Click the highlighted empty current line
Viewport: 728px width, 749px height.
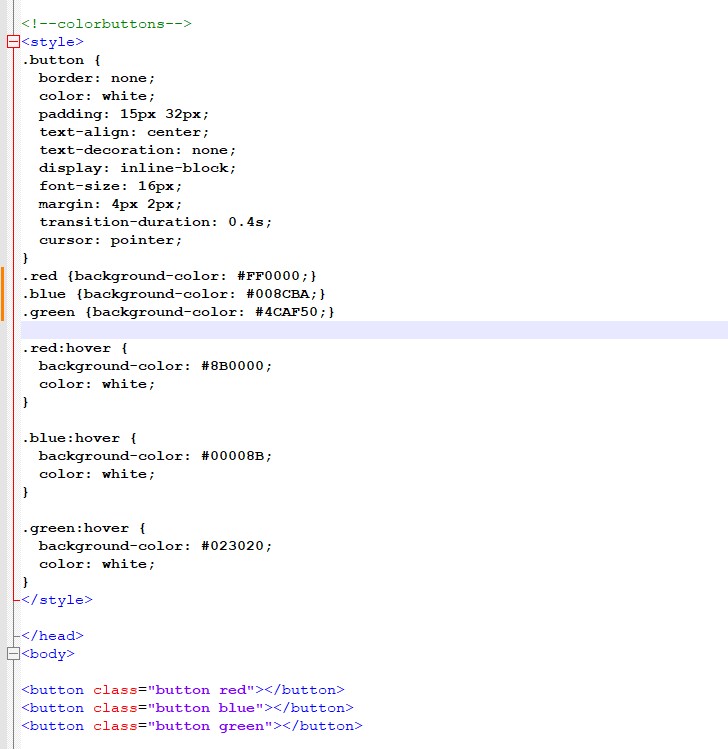click(374, 330)
